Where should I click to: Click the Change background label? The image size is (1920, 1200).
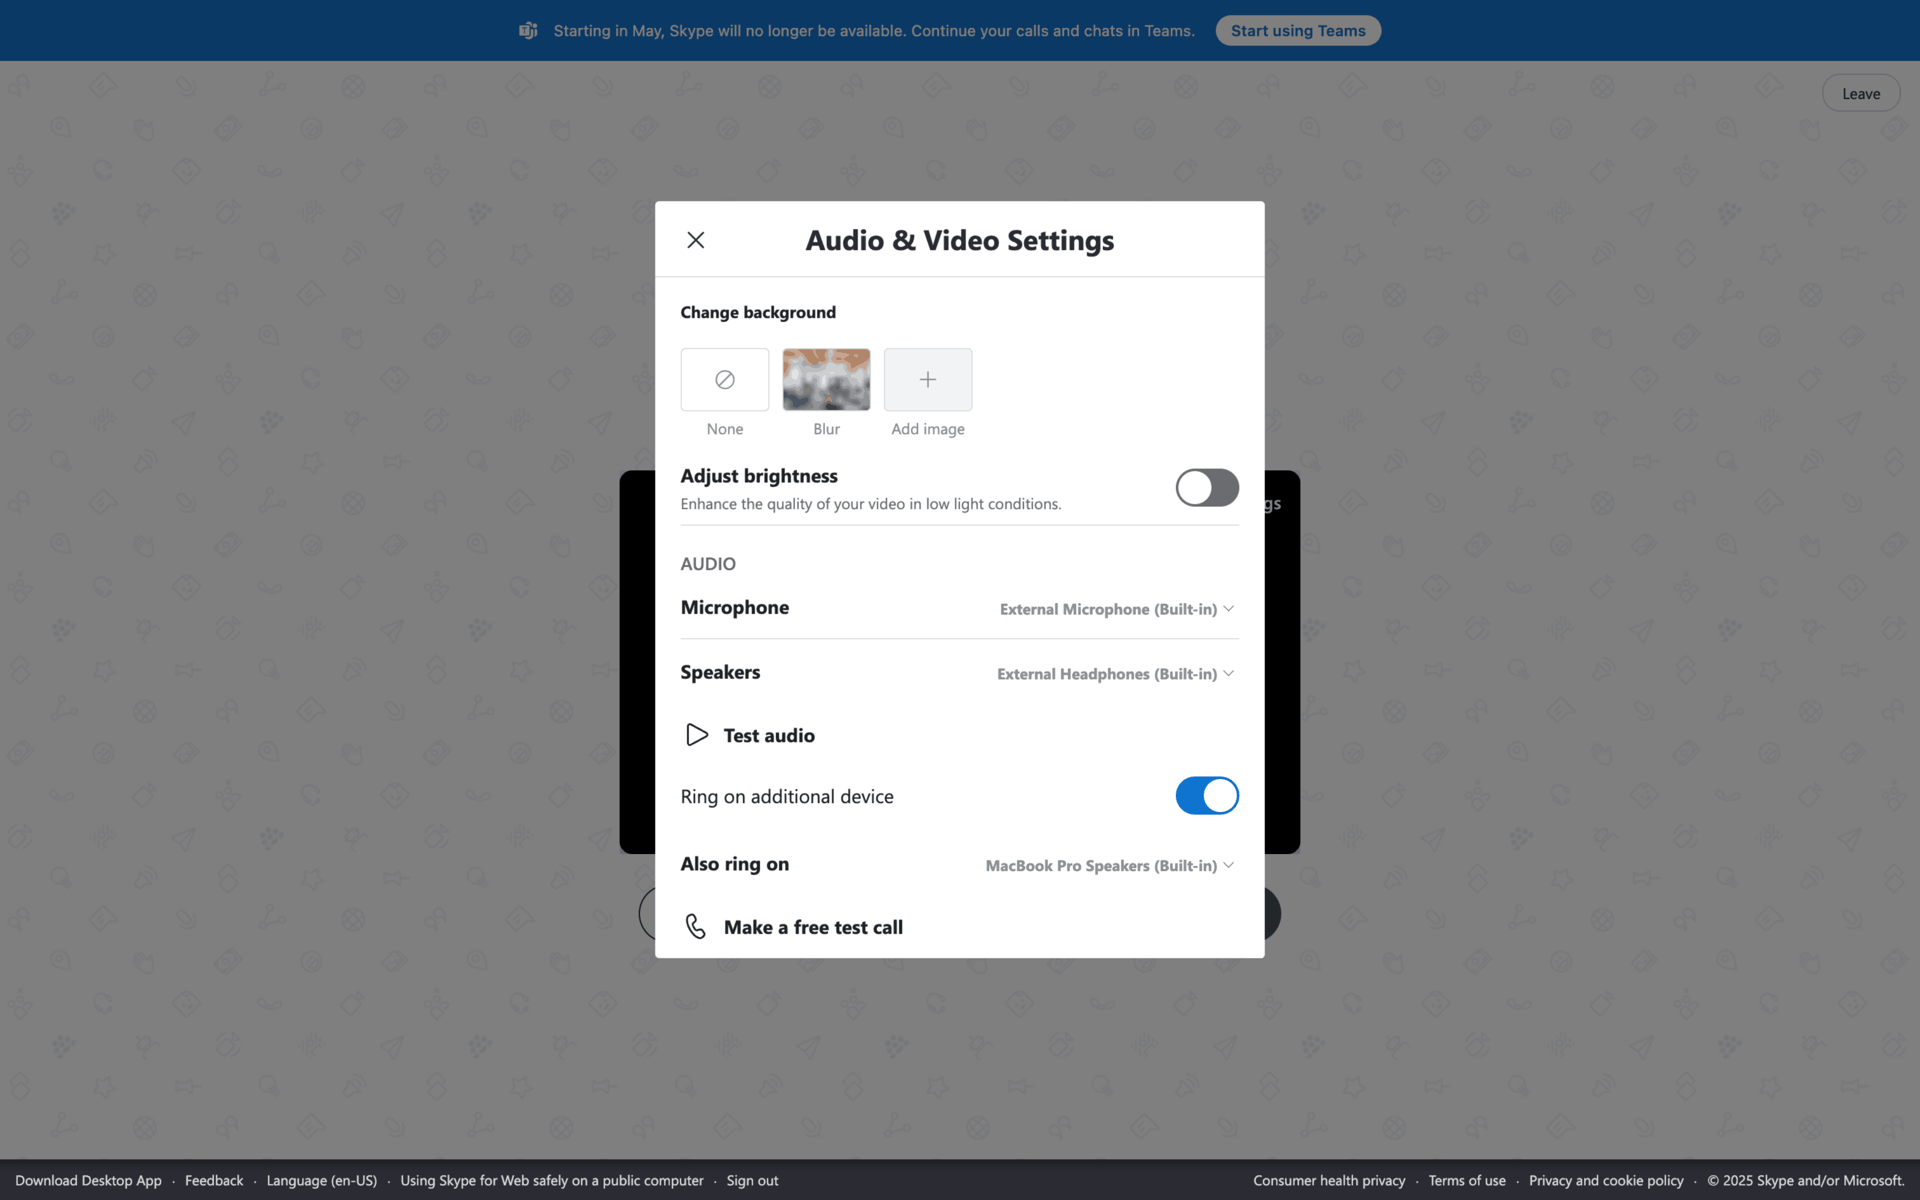(758, 312)
